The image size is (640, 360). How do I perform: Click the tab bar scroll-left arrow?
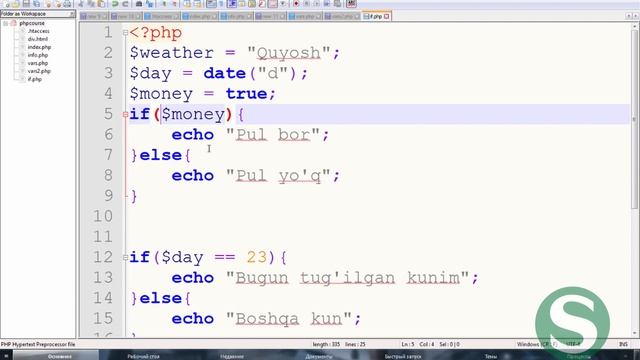(629, 16)
